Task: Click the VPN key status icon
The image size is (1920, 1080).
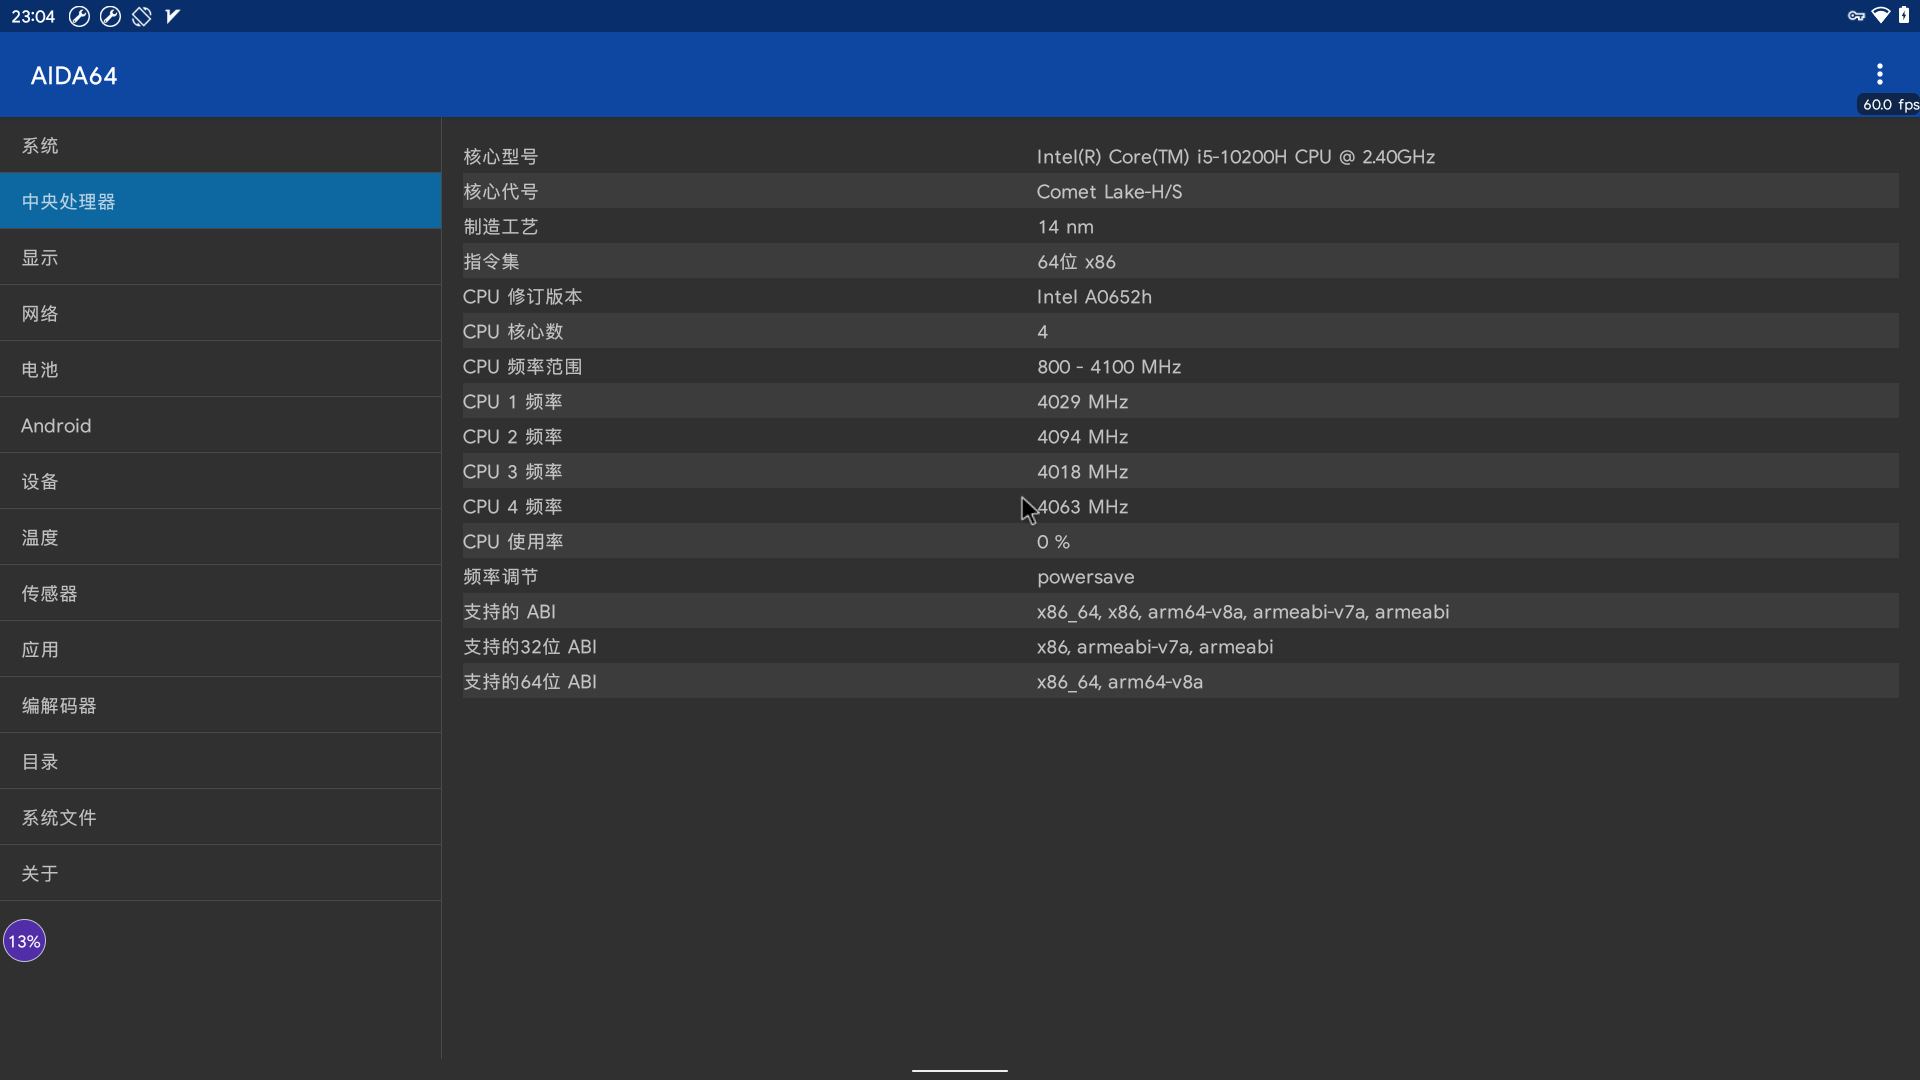Action: tap(1856, 16)
